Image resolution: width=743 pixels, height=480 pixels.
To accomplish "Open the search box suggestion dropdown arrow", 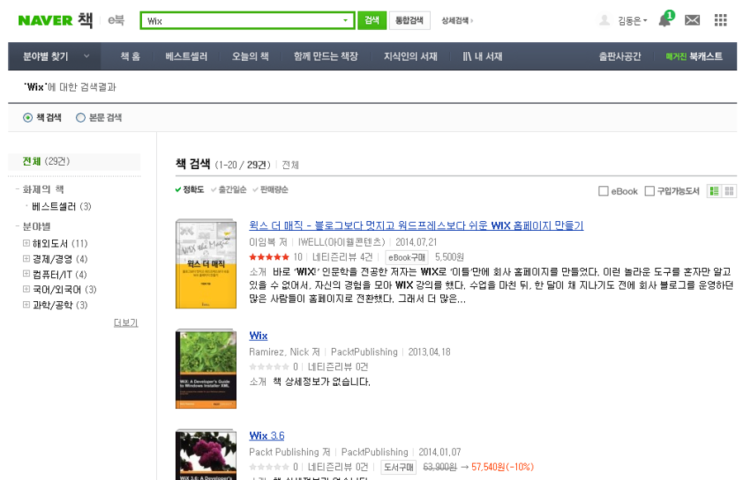I will click(x=345, y=20).
